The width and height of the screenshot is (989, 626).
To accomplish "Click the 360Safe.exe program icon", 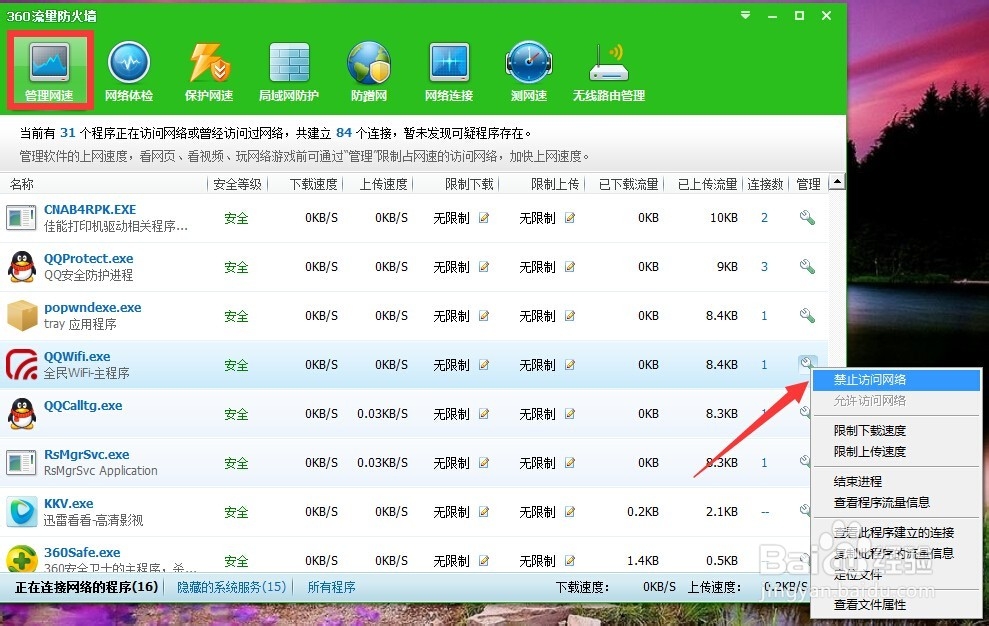I will click(x=21, y=560).
